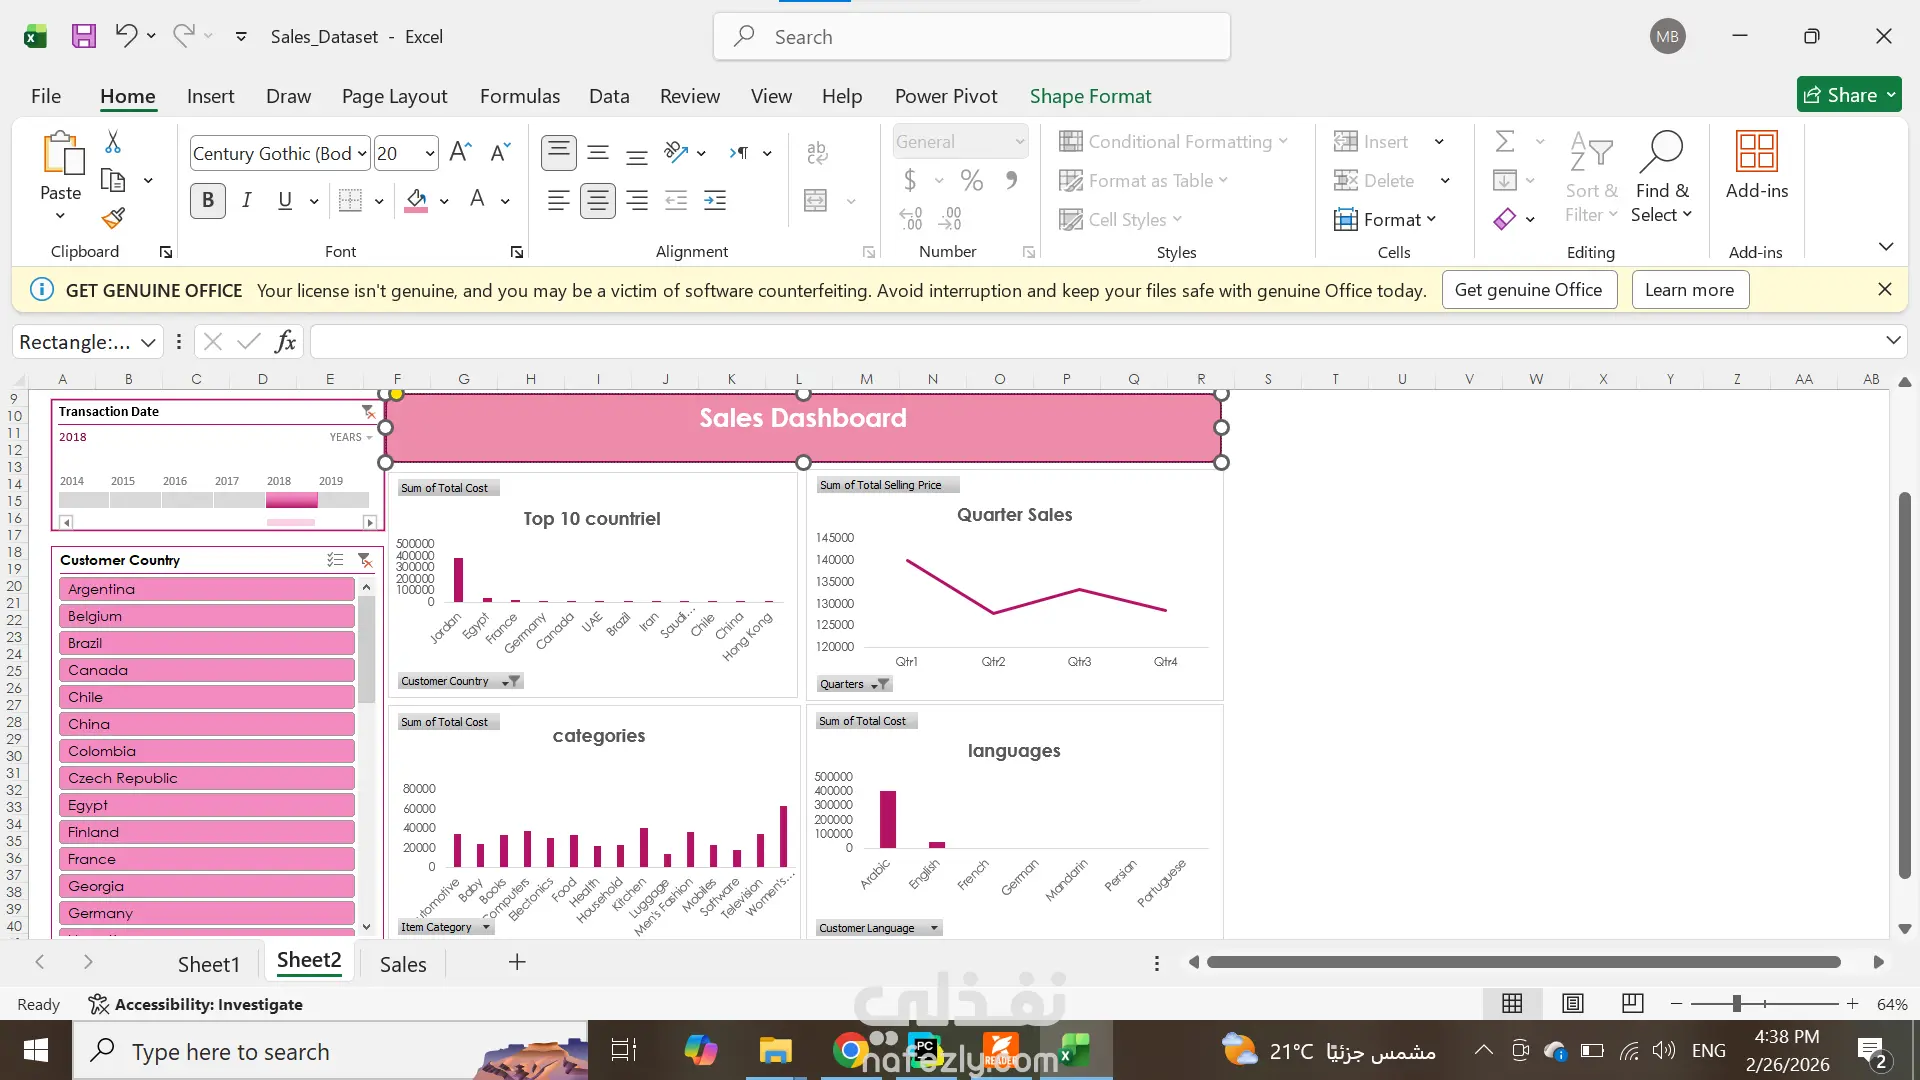This screenshot has height=1080, width=1920.
Task: Switch to the Sales sheet tab
Action: pos(402,964)
